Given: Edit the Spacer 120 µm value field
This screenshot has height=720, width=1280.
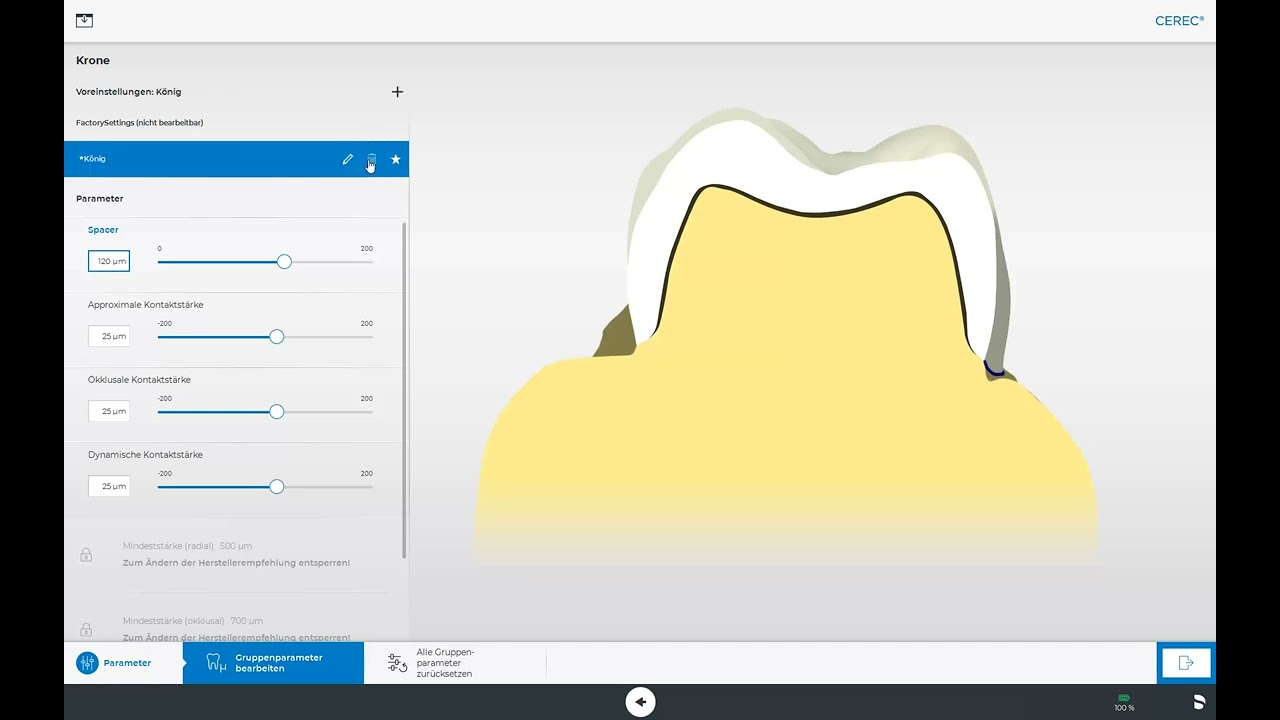Looking at the screenshot, I should (109, 261).
